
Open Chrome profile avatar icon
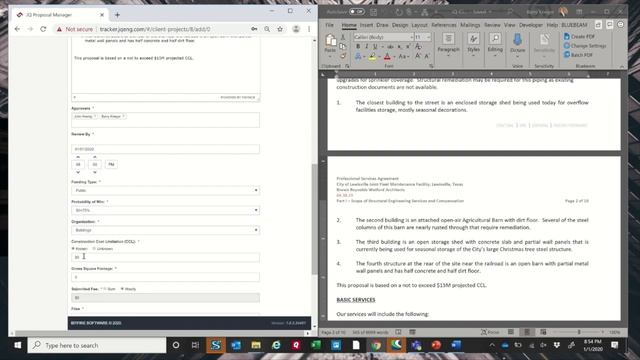click(x=296, y=29)
